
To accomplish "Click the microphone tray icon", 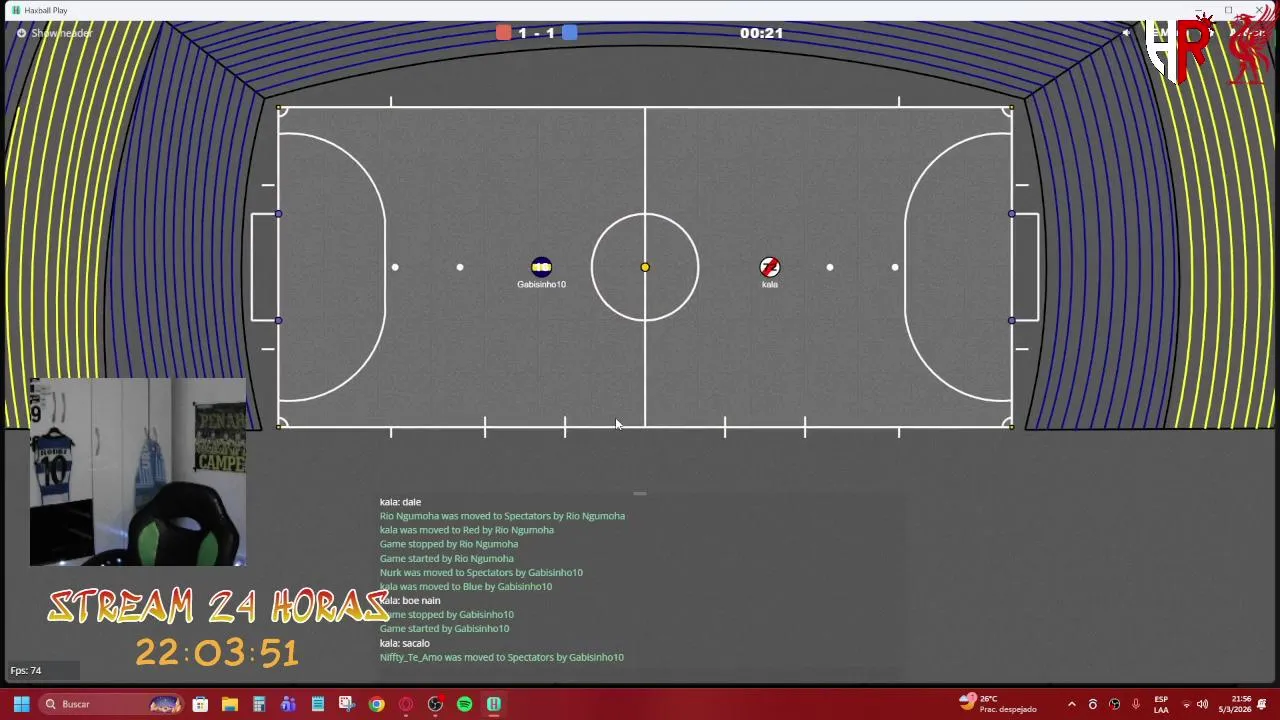I will pos(1136,704).
